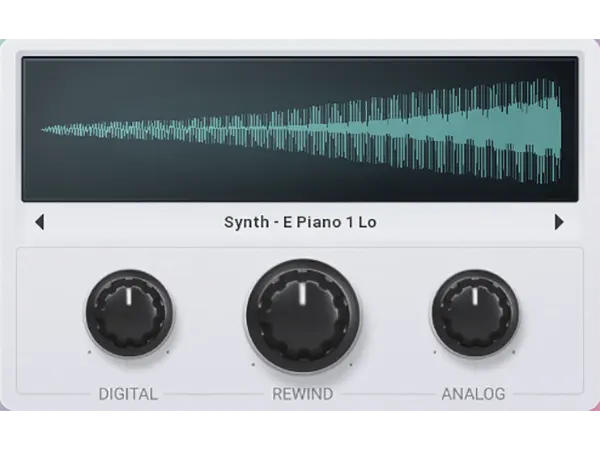The image size is (600, 450).
Task: Click the ANALOG label text
Action: click(473, 394)
